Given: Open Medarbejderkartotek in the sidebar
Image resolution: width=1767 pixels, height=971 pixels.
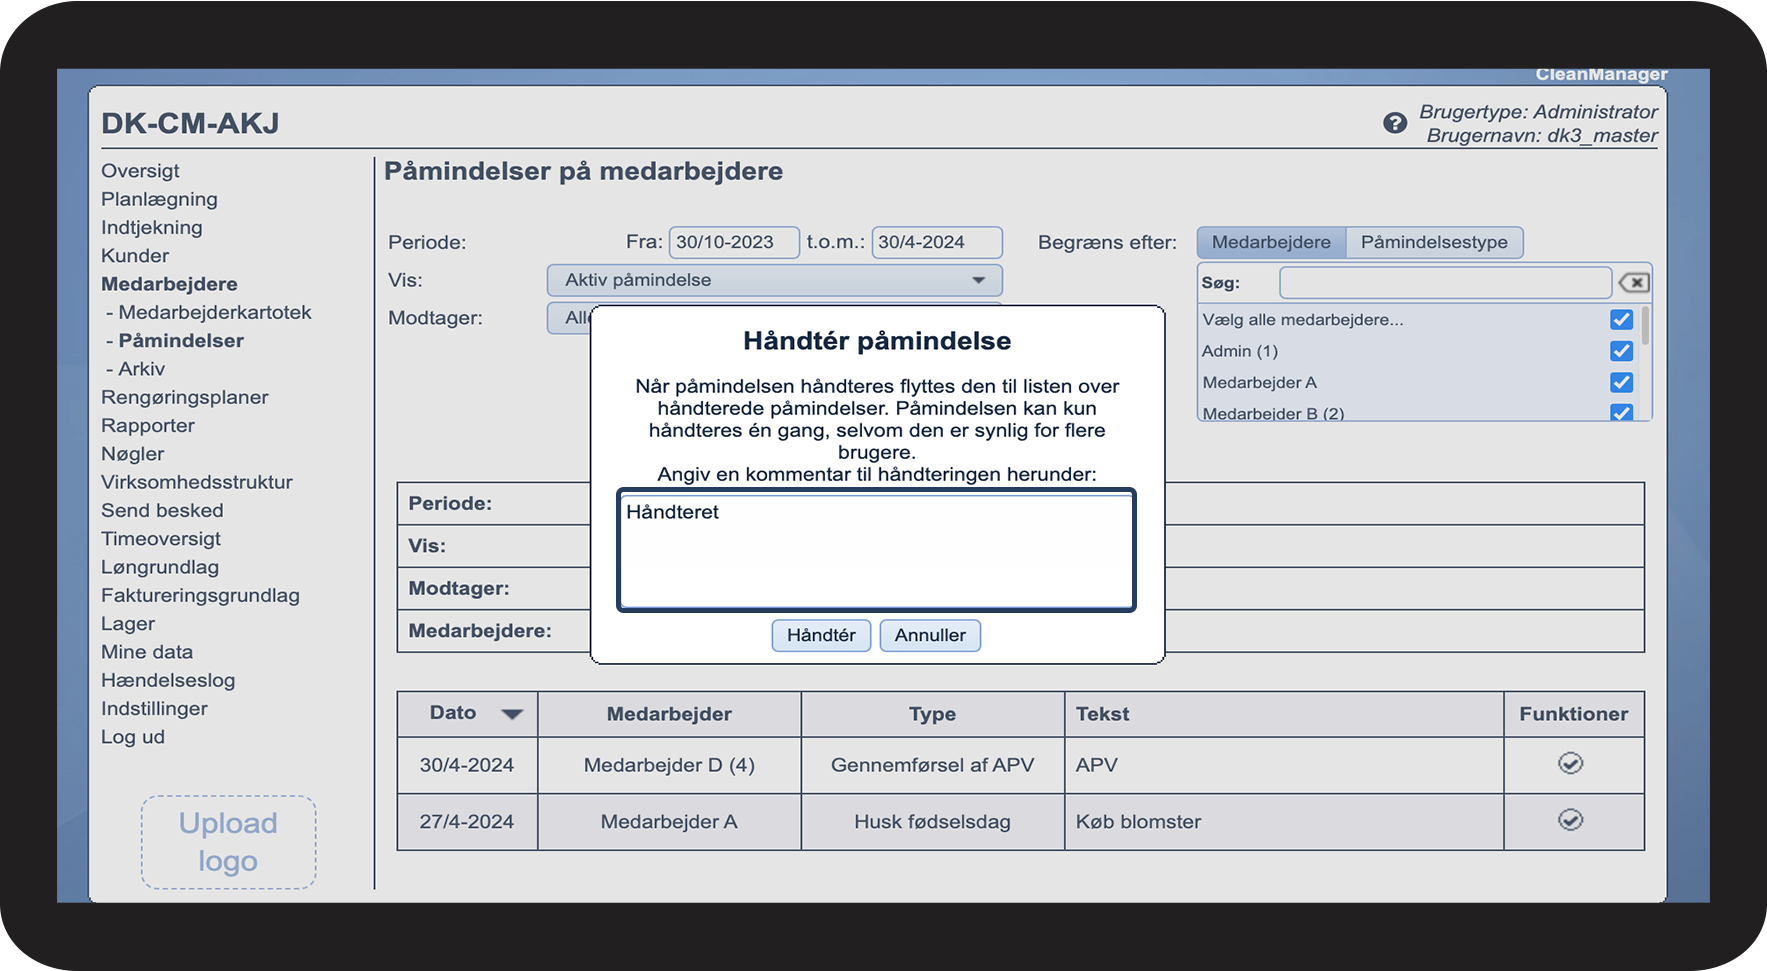Looking at the screenshot, I should pyautogui.click(x=214, y=312).
